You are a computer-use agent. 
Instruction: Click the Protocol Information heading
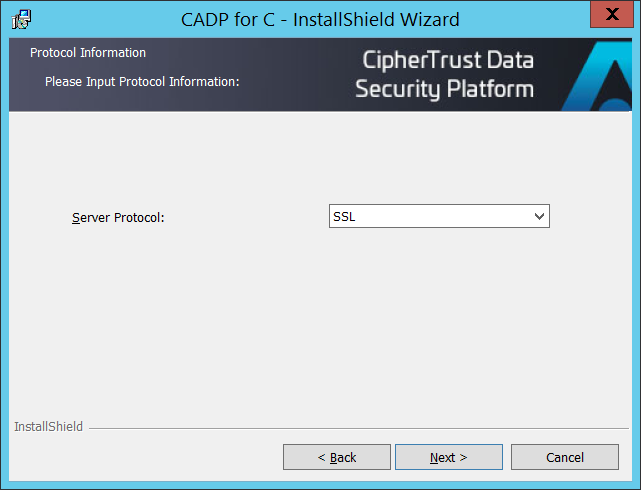88,53
